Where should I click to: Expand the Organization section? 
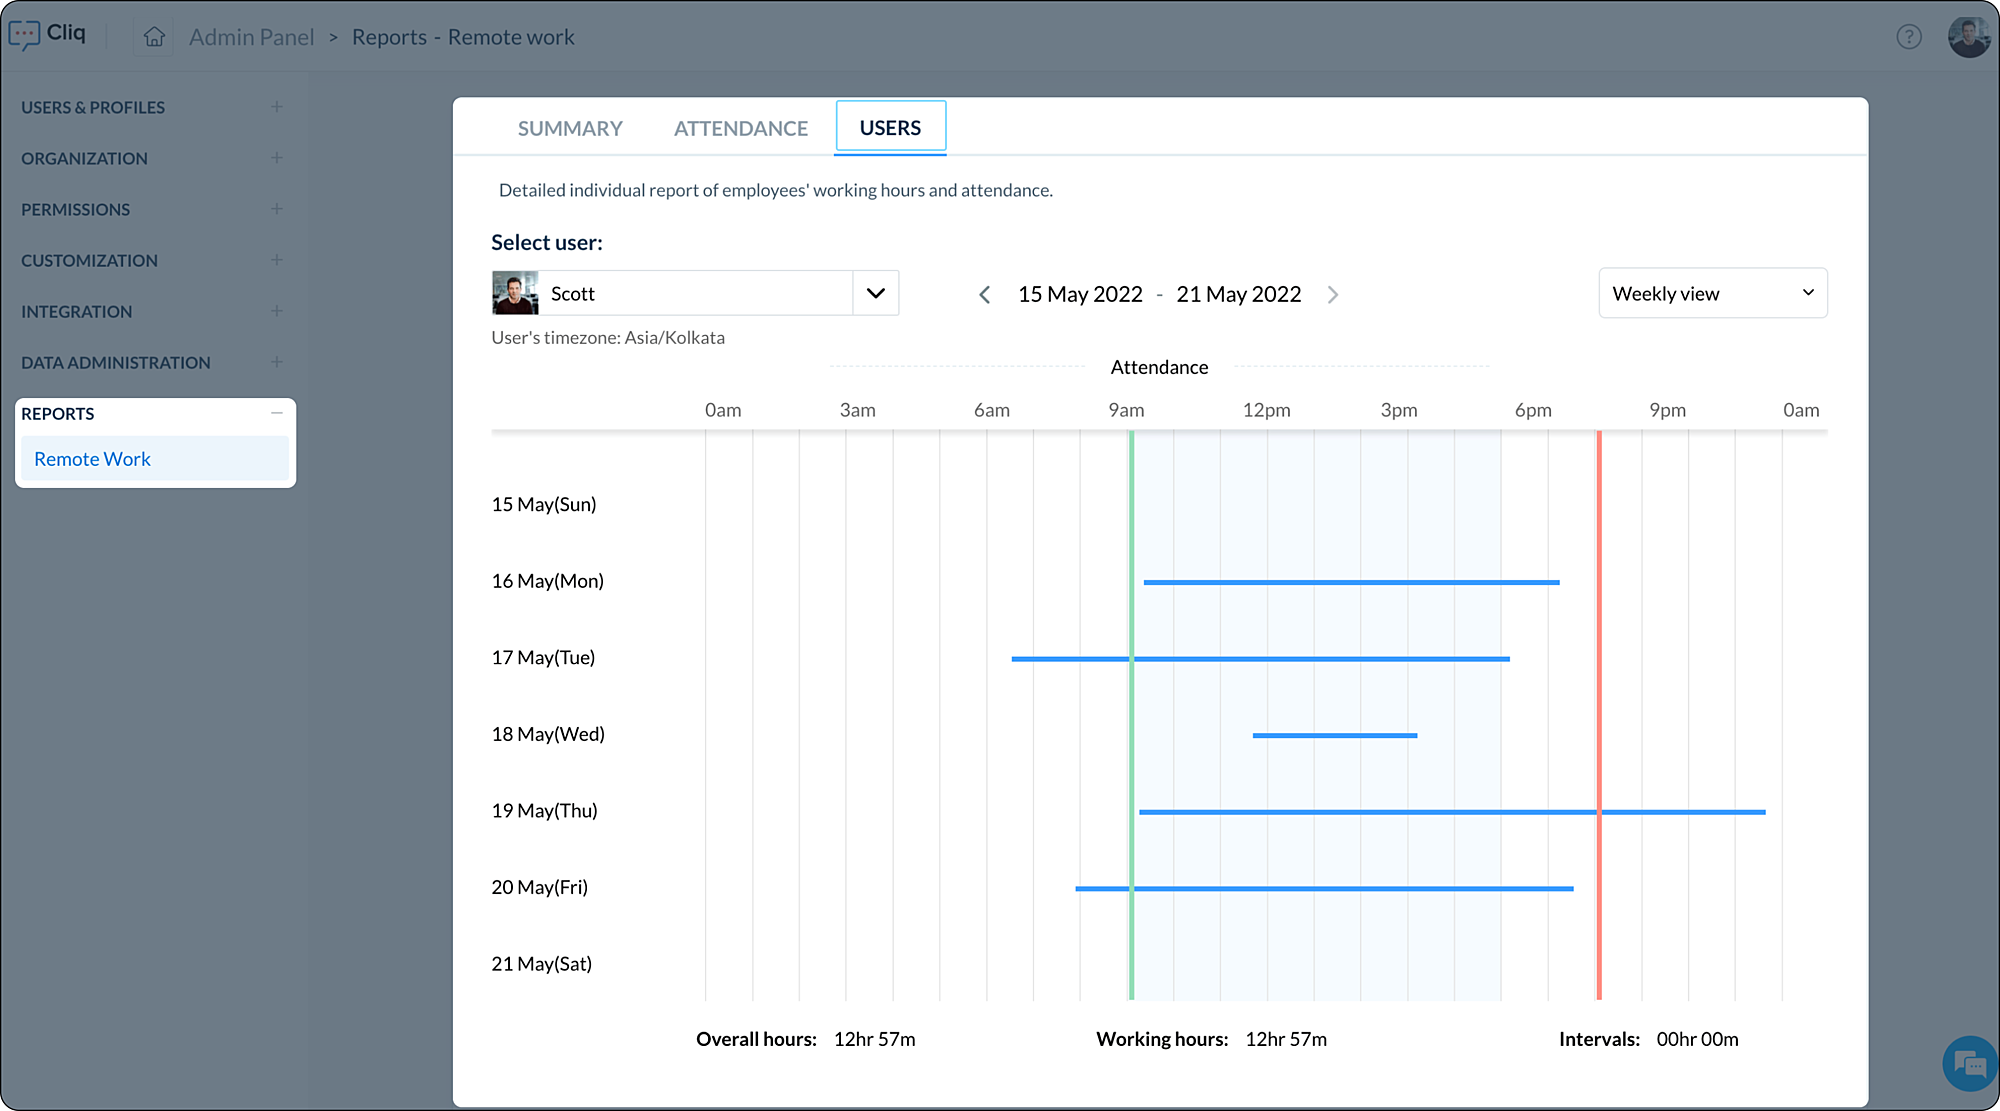(276, 158)
